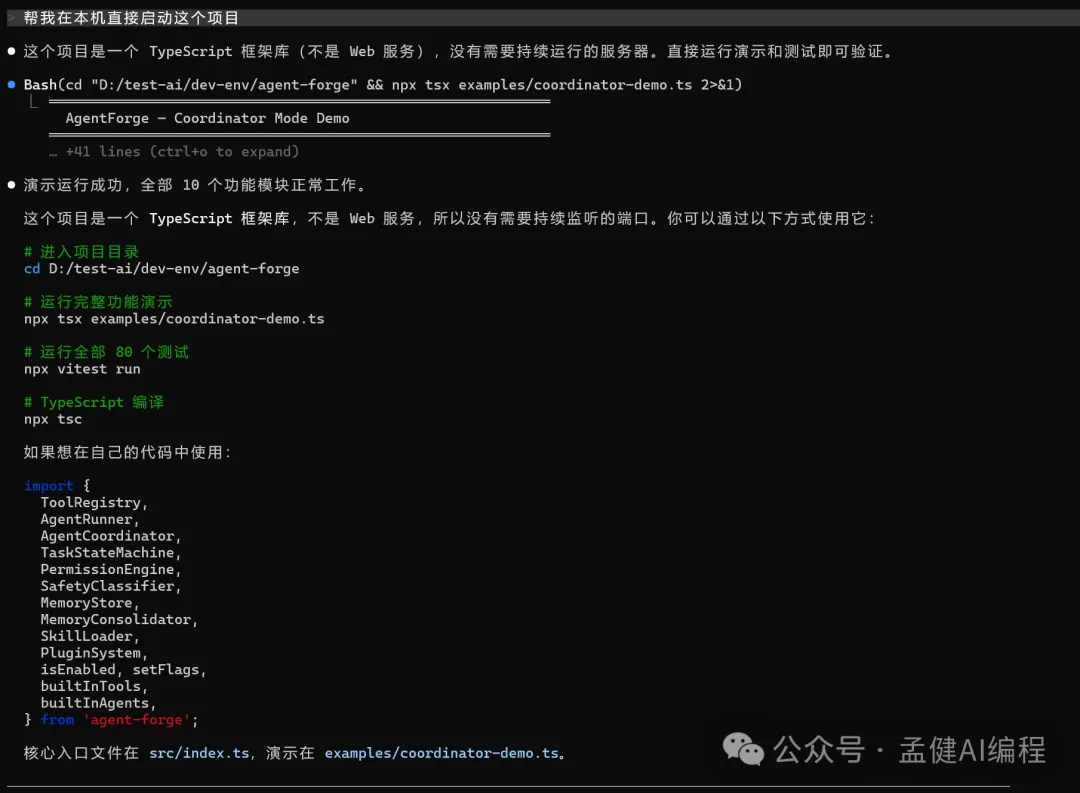The width and height of the screenshot is (1080, 793).
Task: Click the prompt text 帮我在本机直接启动这个项目
Action: tap(131, 18)
